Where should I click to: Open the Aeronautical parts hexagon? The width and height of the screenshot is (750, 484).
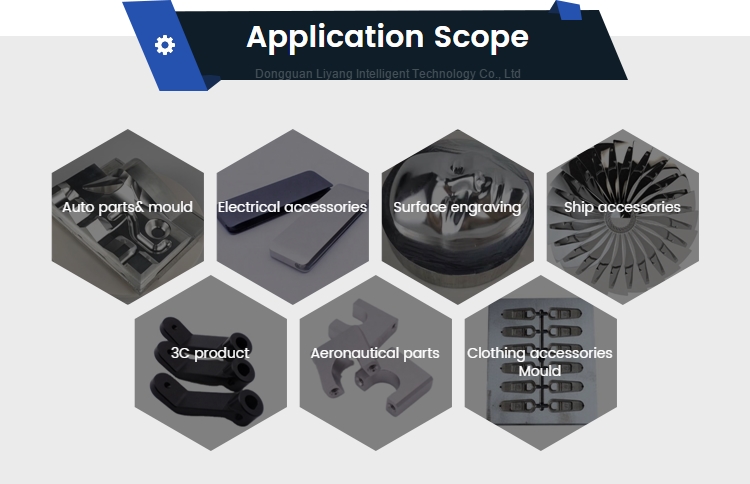click(x=376, y=363)
